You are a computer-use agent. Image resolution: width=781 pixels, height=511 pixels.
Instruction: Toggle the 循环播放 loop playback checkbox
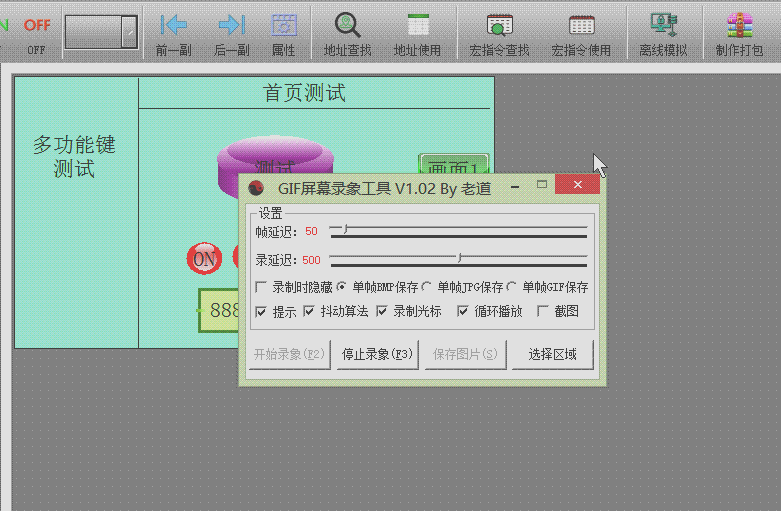click(x=463, y=312)
